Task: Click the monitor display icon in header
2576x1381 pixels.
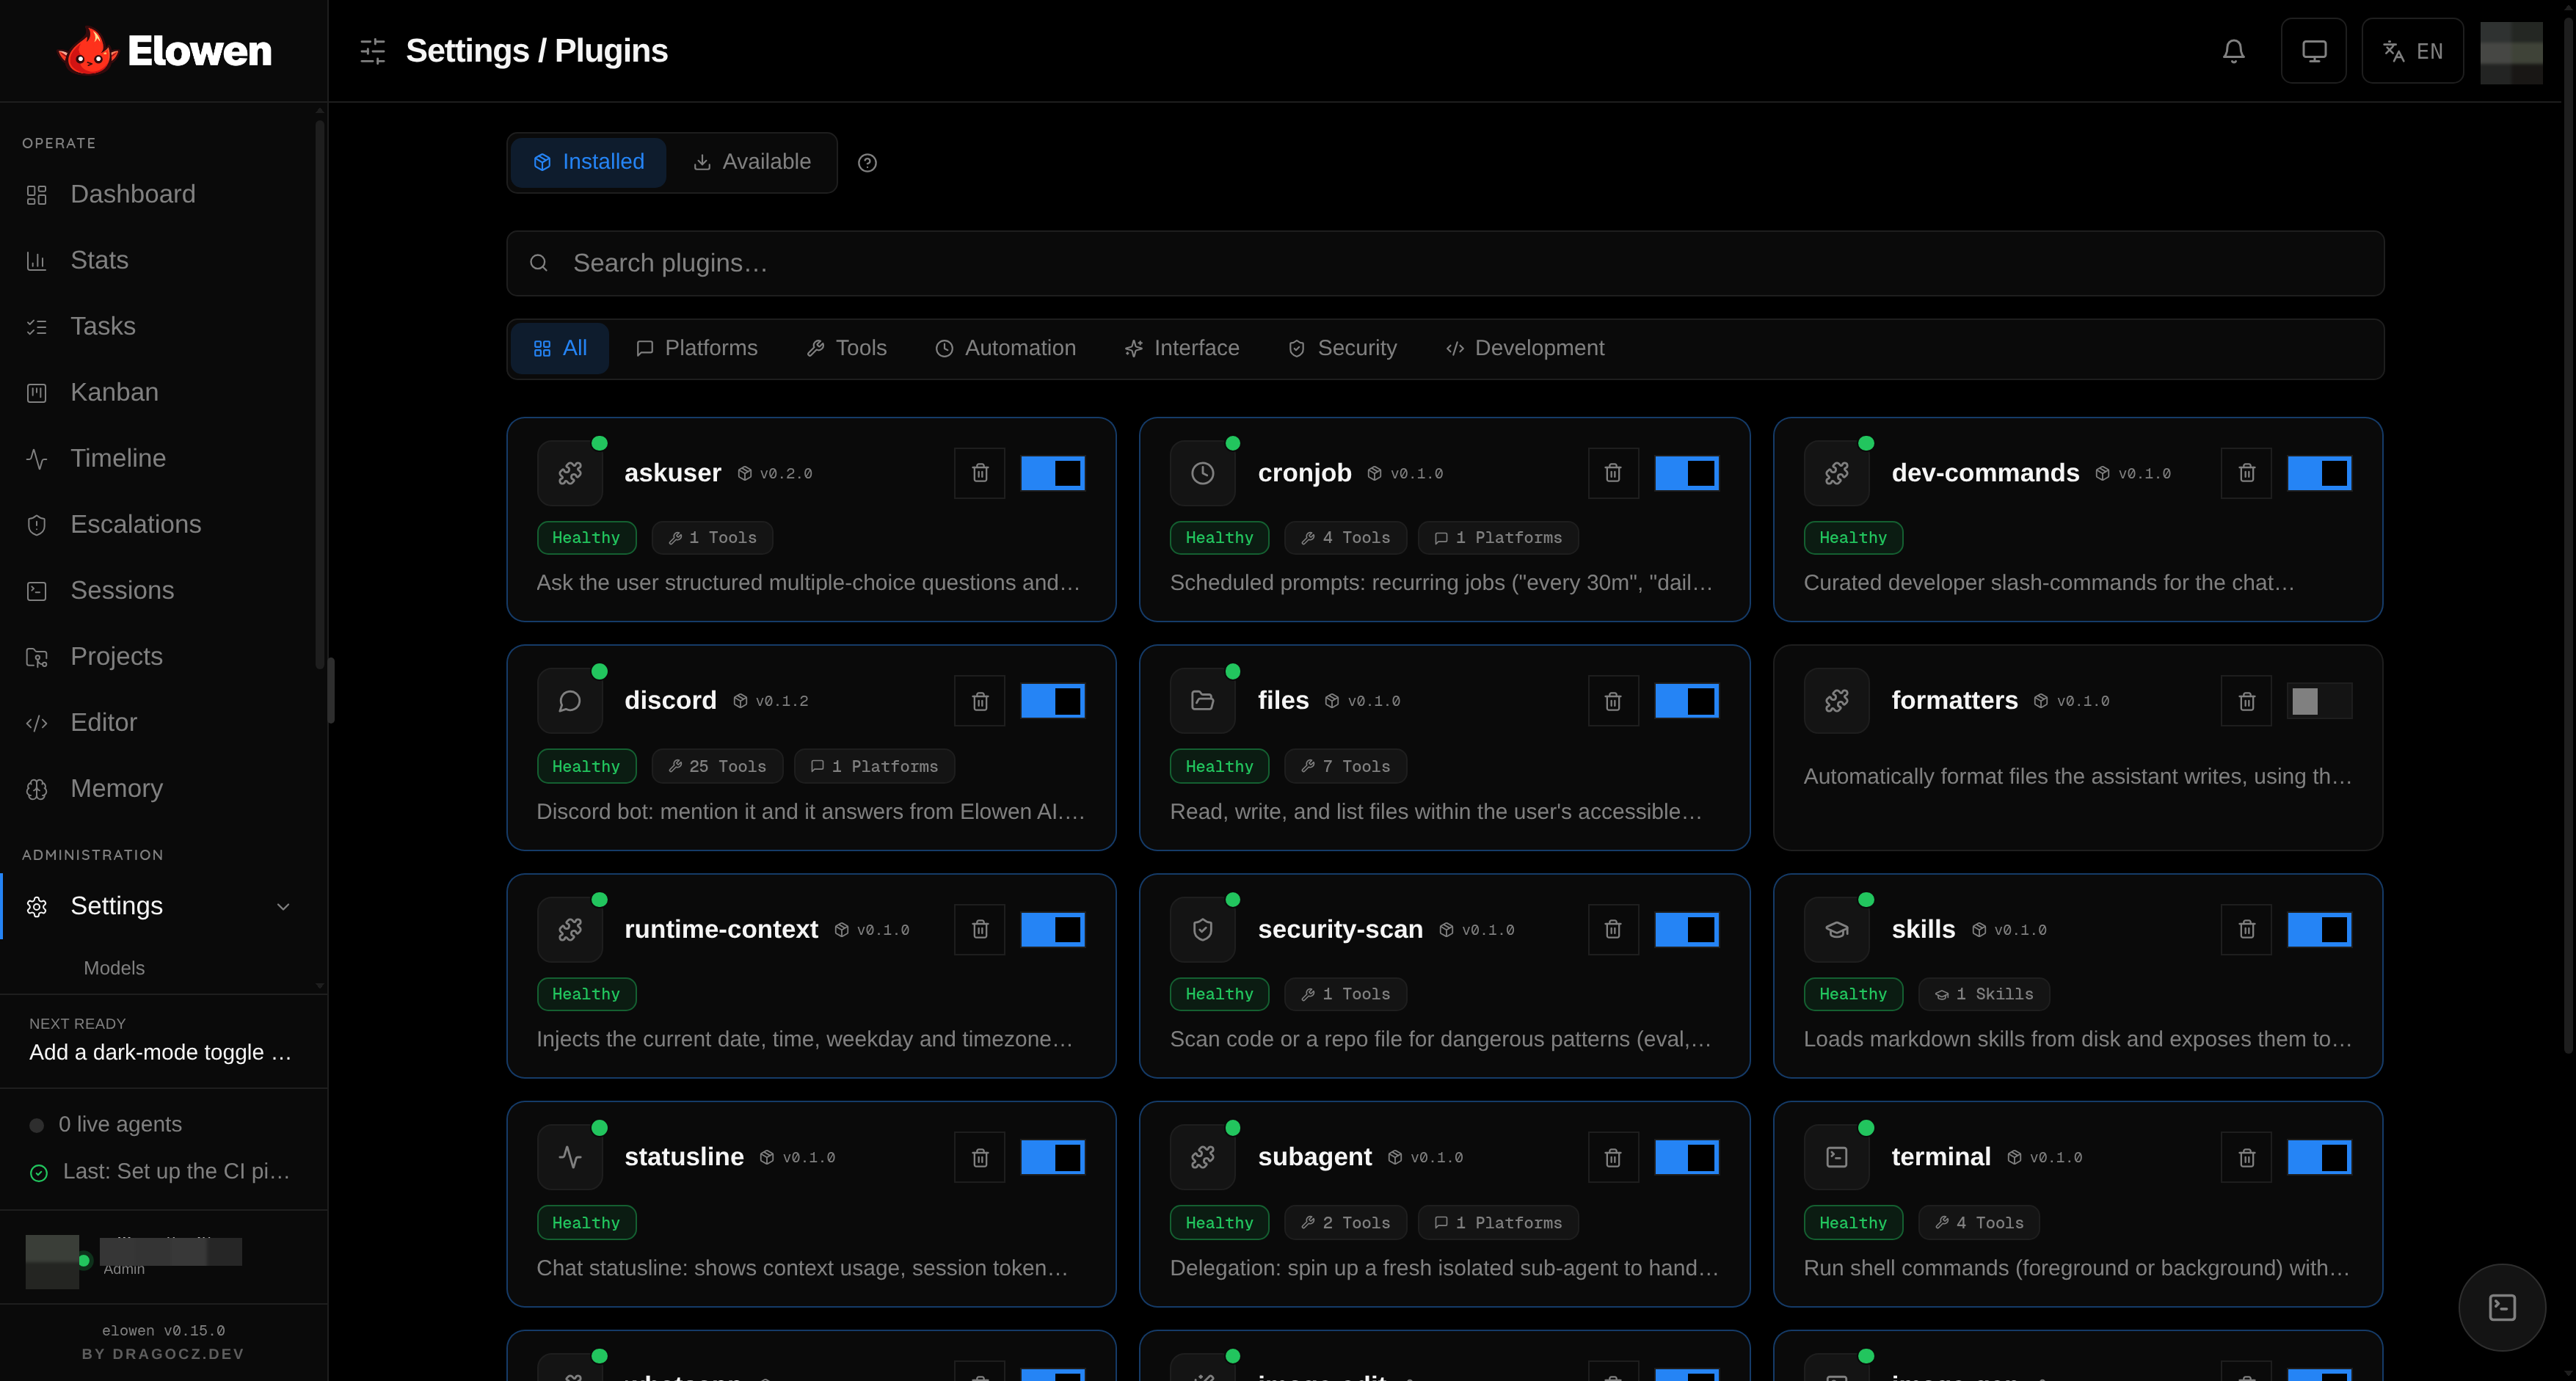Action: click(2313, 51)
